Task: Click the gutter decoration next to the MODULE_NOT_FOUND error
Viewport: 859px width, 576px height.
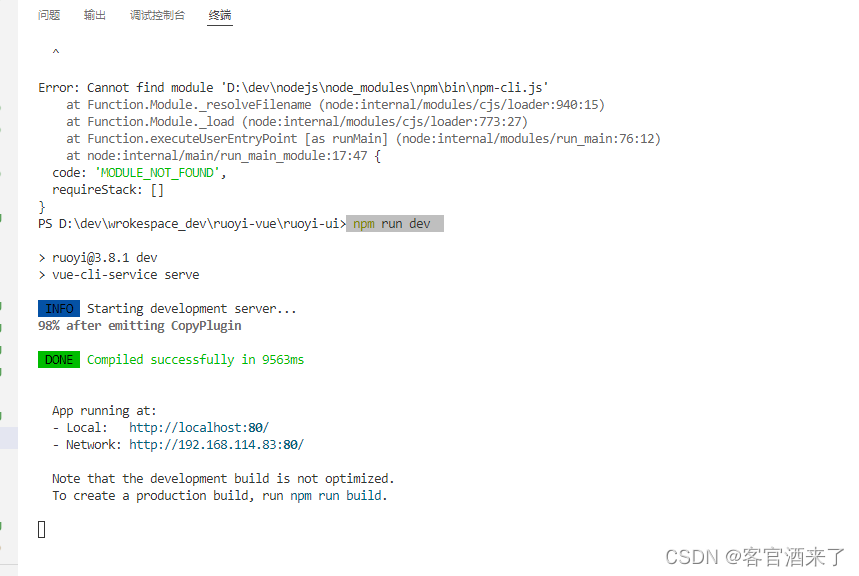Action: [5, 172]
